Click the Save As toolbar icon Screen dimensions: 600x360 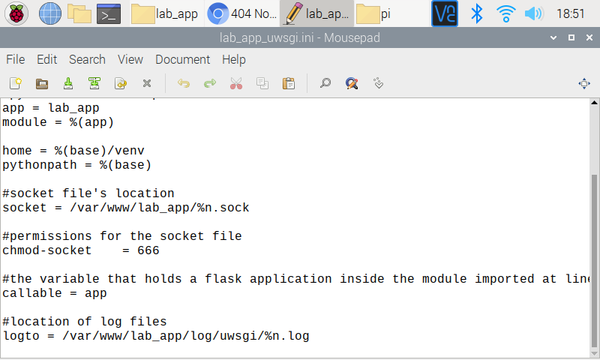(94, 83)
